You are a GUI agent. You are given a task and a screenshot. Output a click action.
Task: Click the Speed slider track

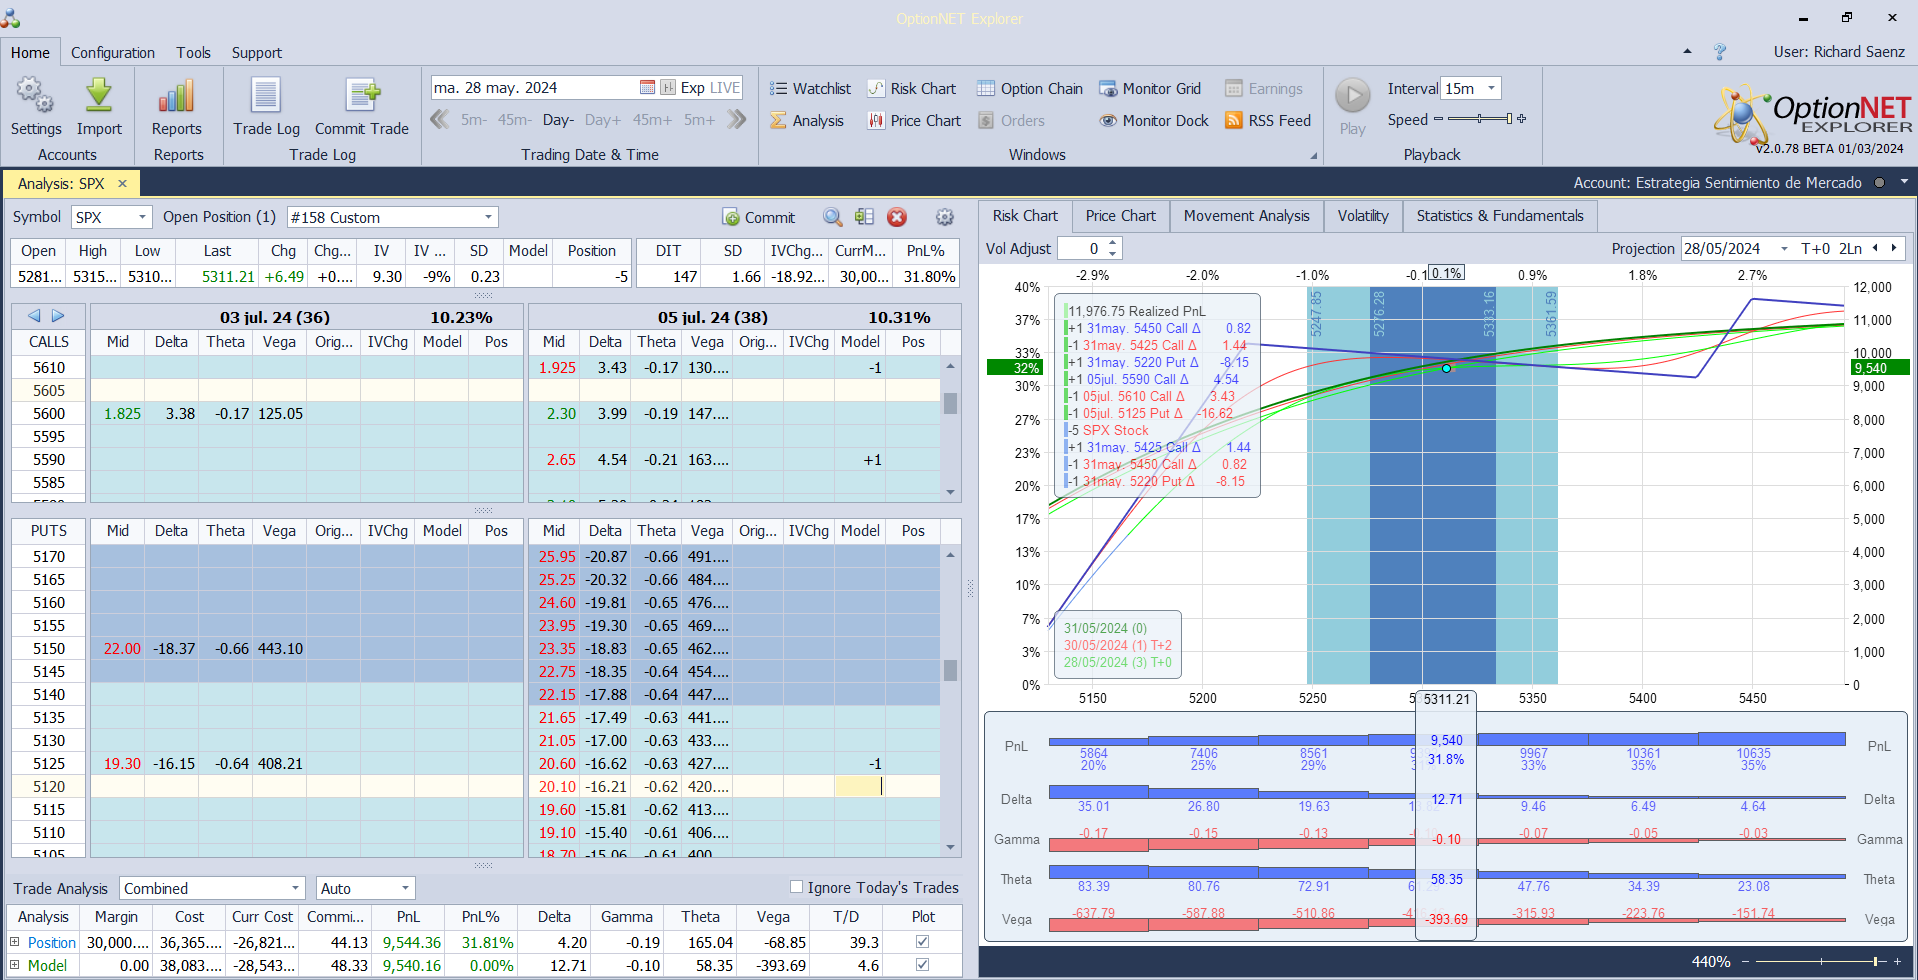pyautogui.click(x=1479, y=119)
